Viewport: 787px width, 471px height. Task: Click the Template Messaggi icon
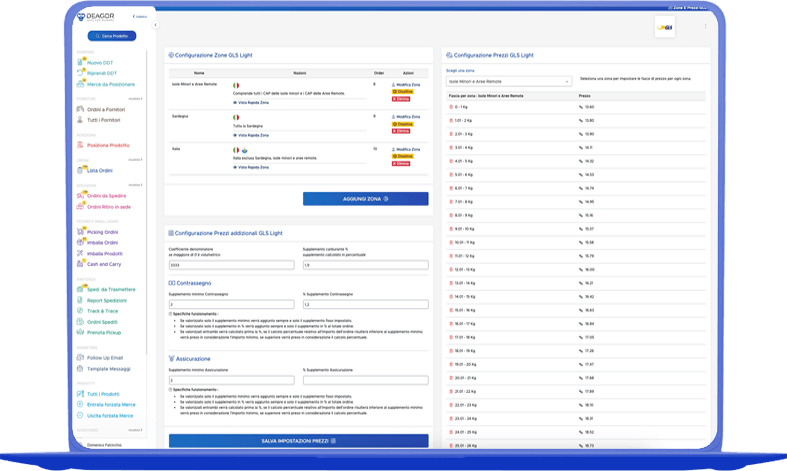point(80,369)
